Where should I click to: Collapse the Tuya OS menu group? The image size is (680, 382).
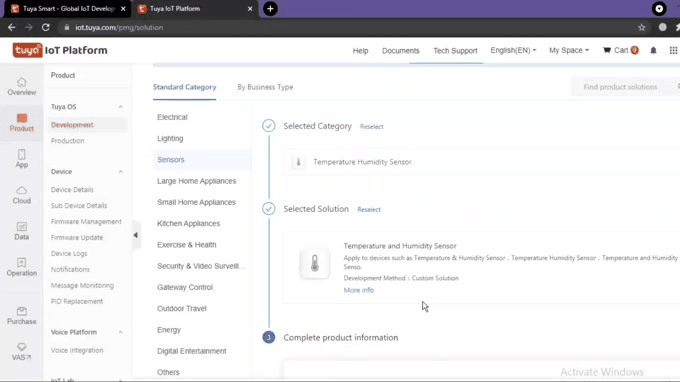pos(121,107)
